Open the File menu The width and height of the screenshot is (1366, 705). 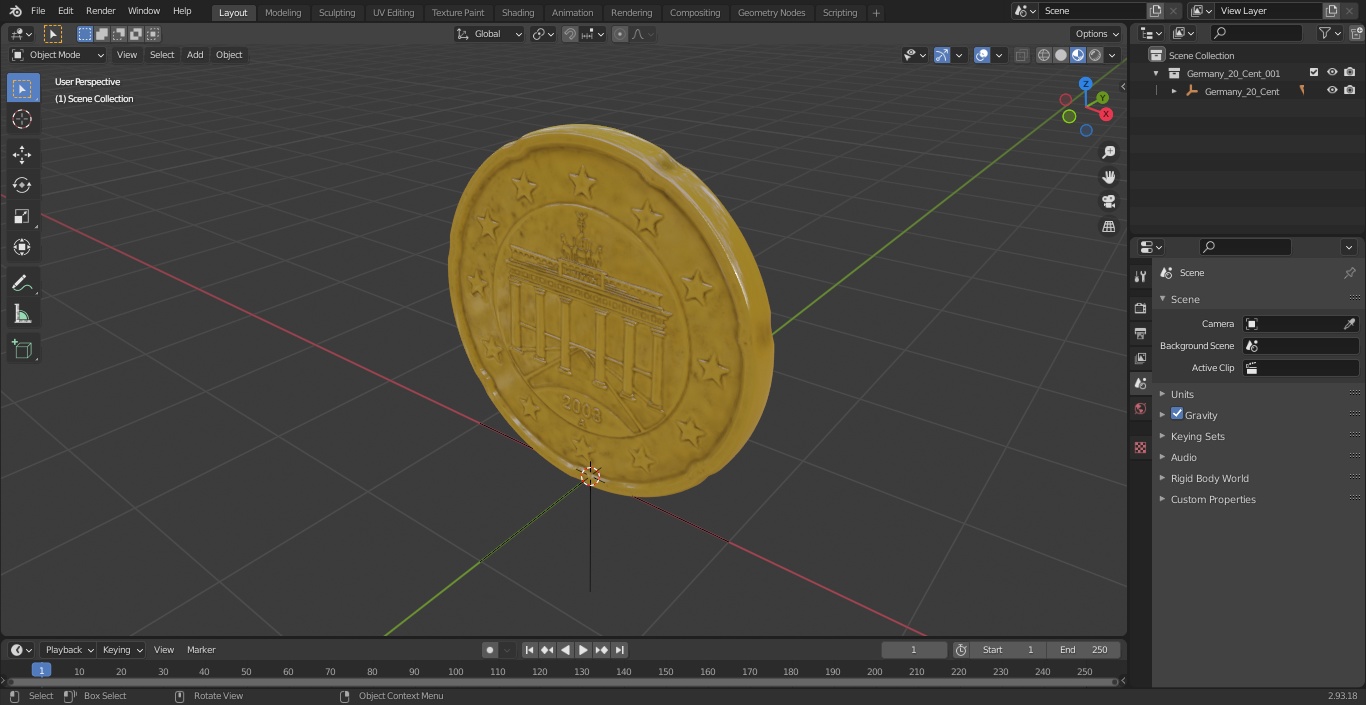point(38,11)
